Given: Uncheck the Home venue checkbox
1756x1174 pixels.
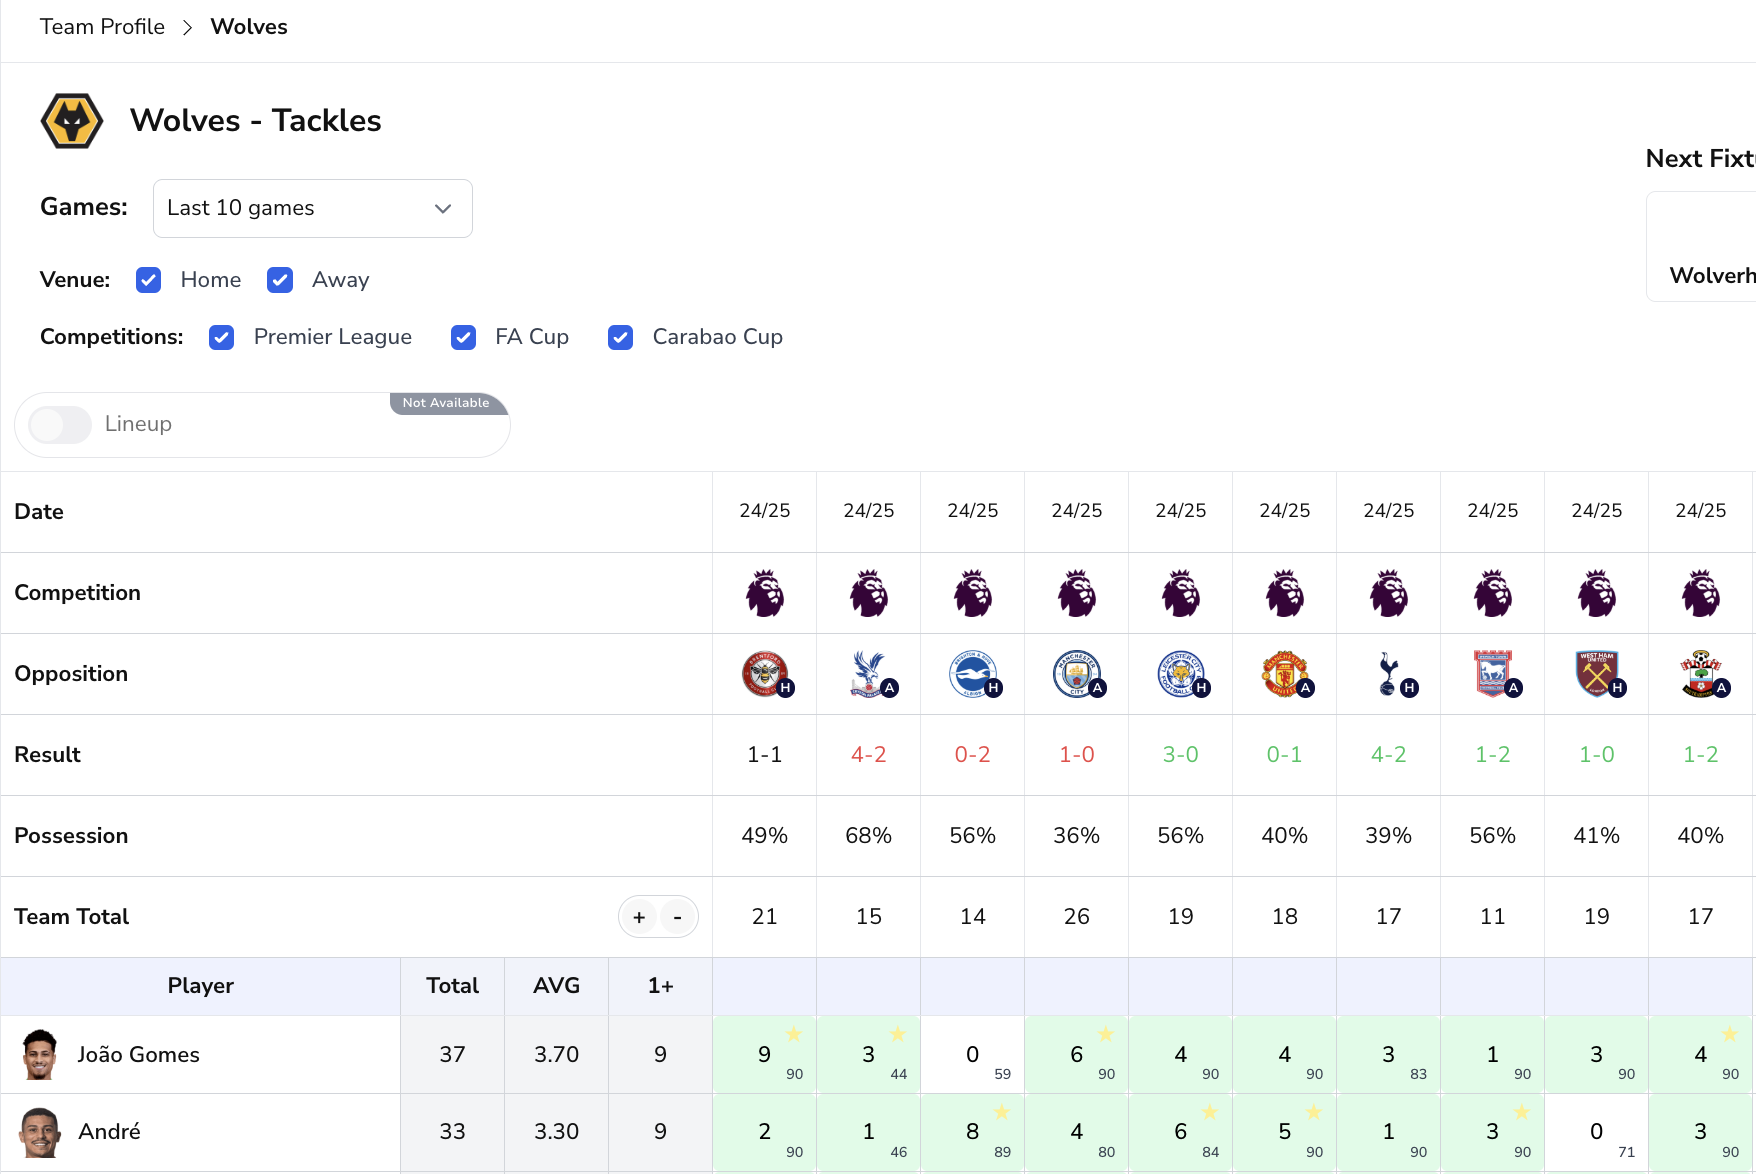Looking at the screenshot, I should (149, 280).
